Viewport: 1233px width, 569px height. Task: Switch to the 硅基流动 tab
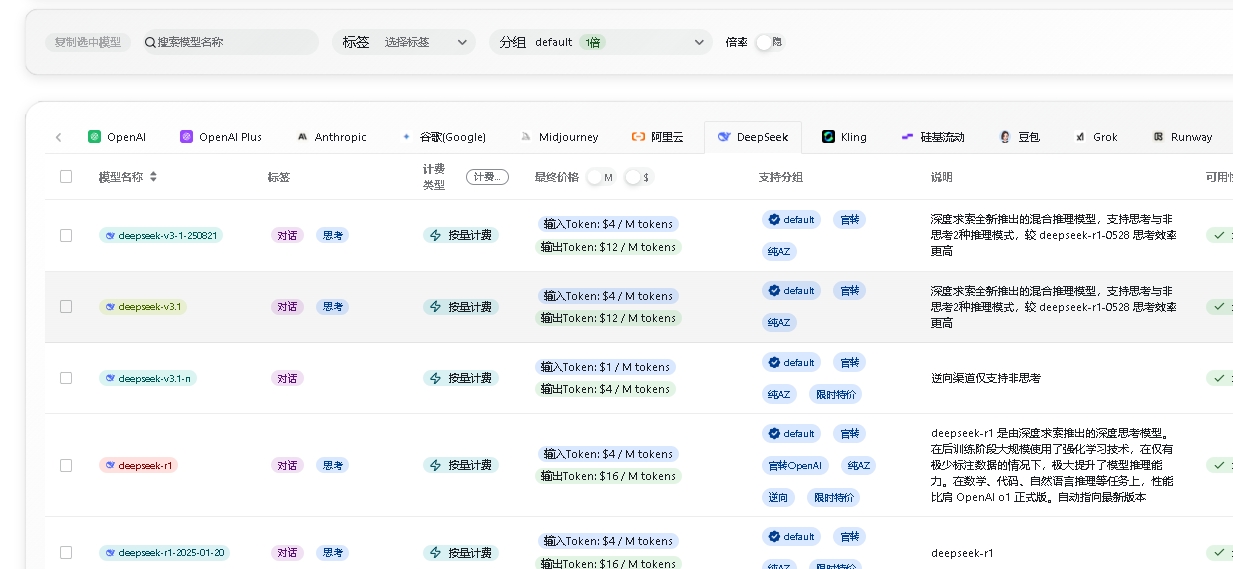pyautogui.click(x=933, y=137)
